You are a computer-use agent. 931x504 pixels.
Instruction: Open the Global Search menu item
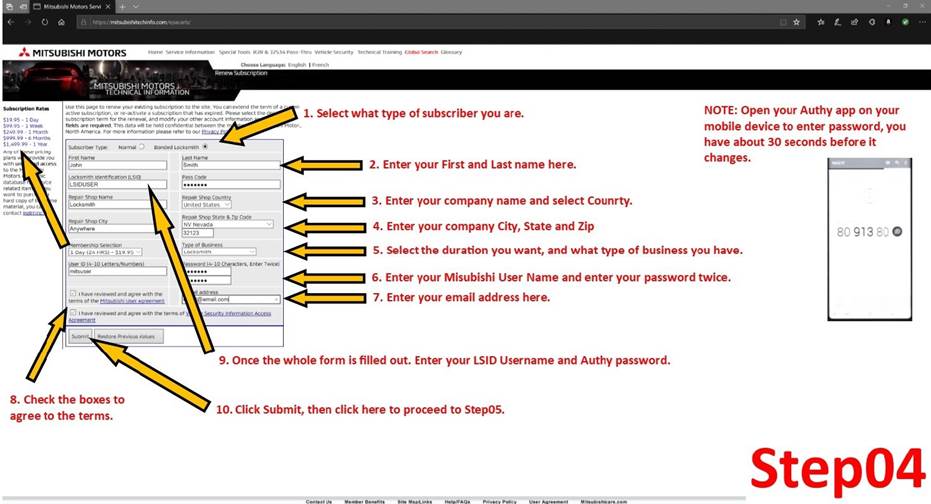[x=421, y=52]
